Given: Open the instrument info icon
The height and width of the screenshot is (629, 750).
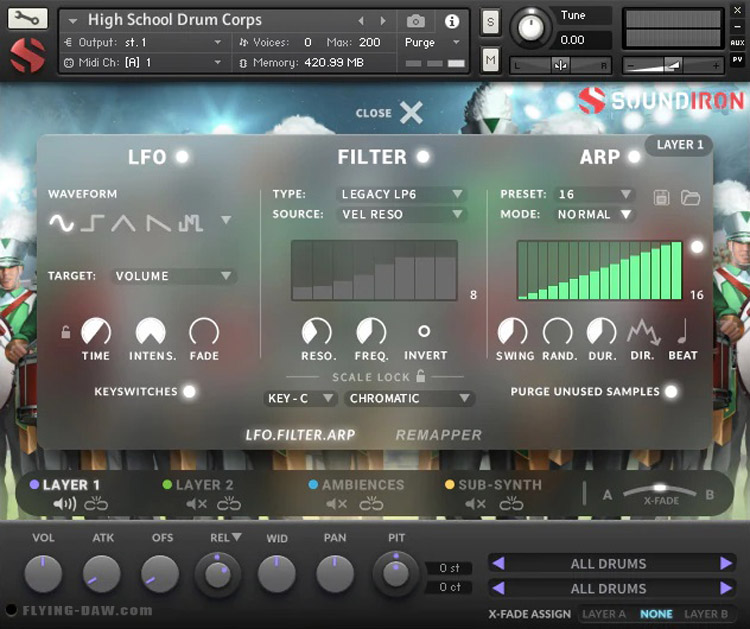Looking at the screenshot, I should (452, 21).
